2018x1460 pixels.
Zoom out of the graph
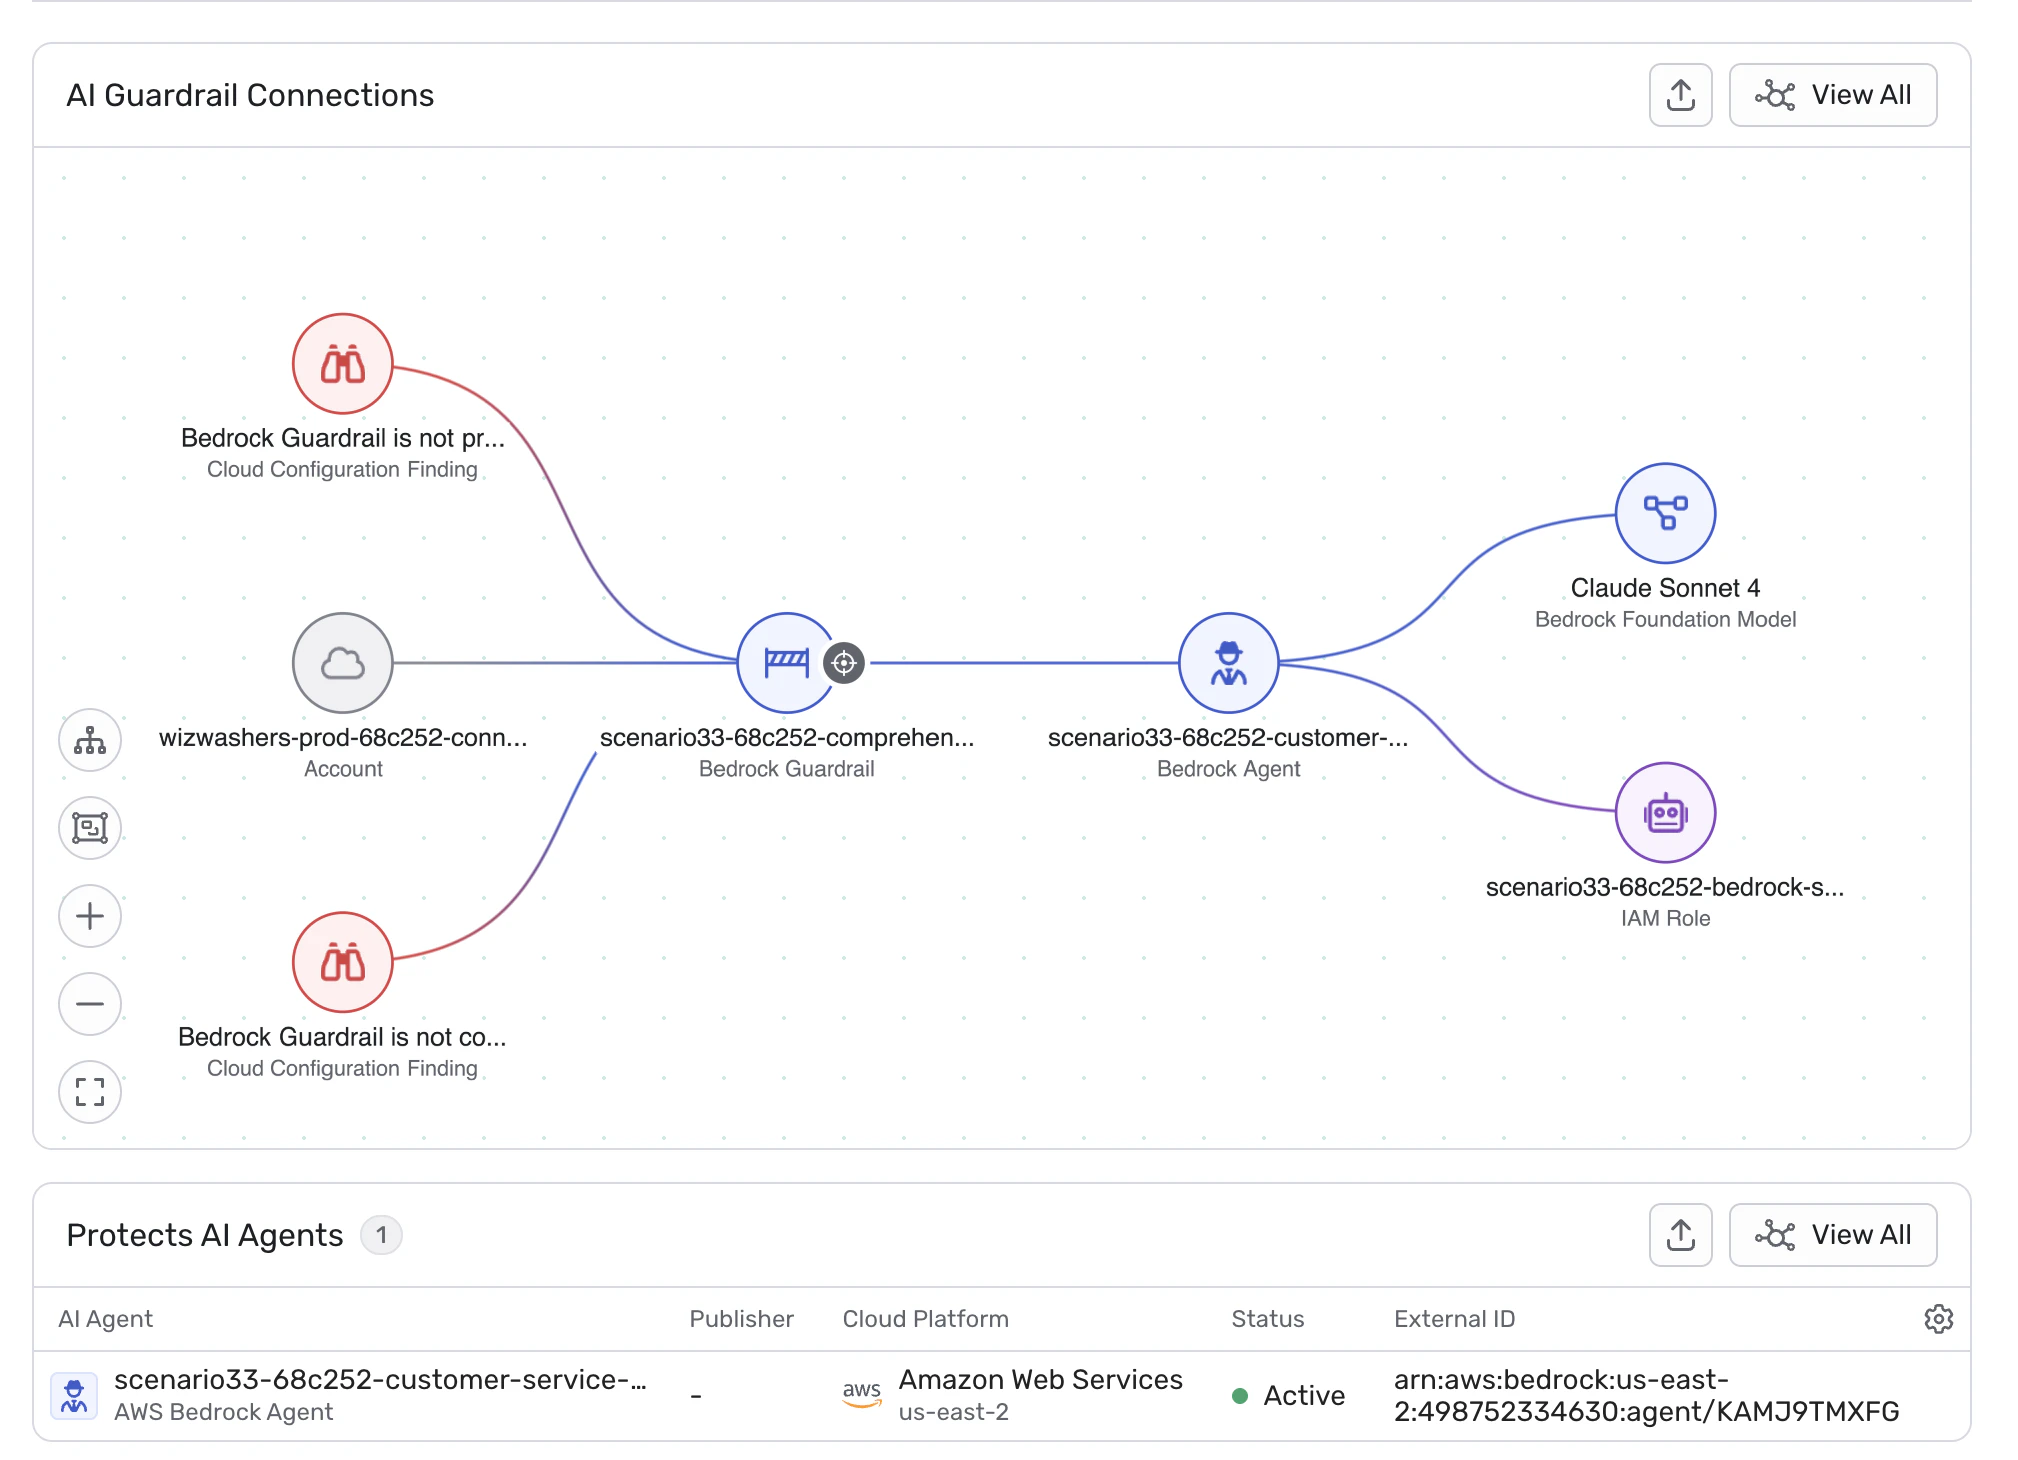click(x=90, y=1004)
